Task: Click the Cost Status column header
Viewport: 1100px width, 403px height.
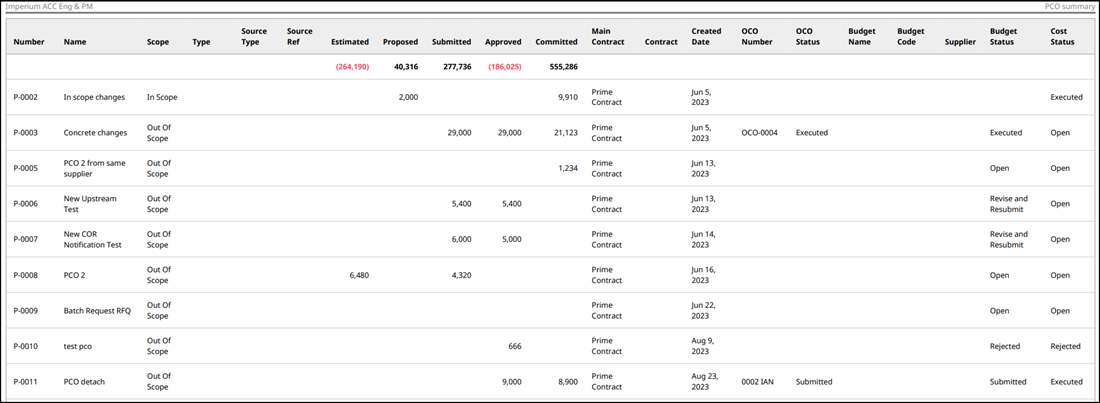Action: 1059,36
